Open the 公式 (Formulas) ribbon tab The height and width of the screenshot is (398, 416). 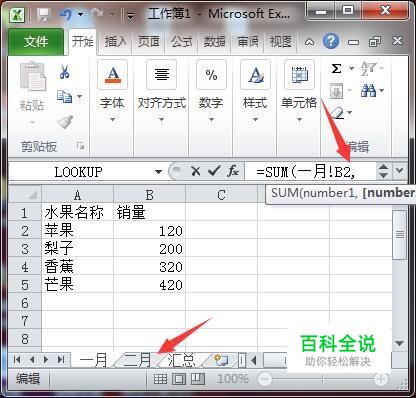click(x=181, y=42)
